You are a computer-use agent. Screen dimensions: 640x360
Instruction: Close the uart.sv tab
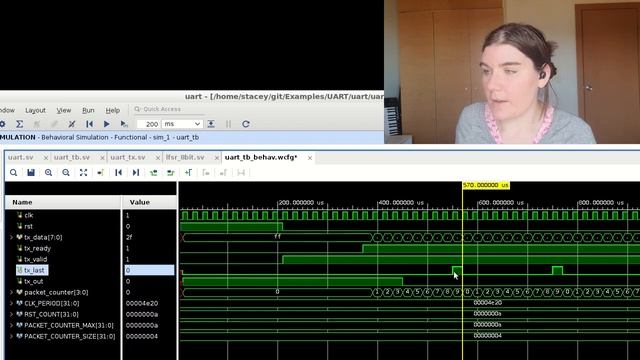(46, 158)
